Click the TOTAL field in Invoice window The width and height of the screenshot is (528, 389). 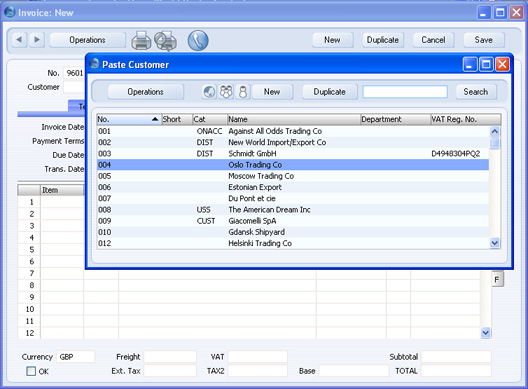(x=456, y=371)
